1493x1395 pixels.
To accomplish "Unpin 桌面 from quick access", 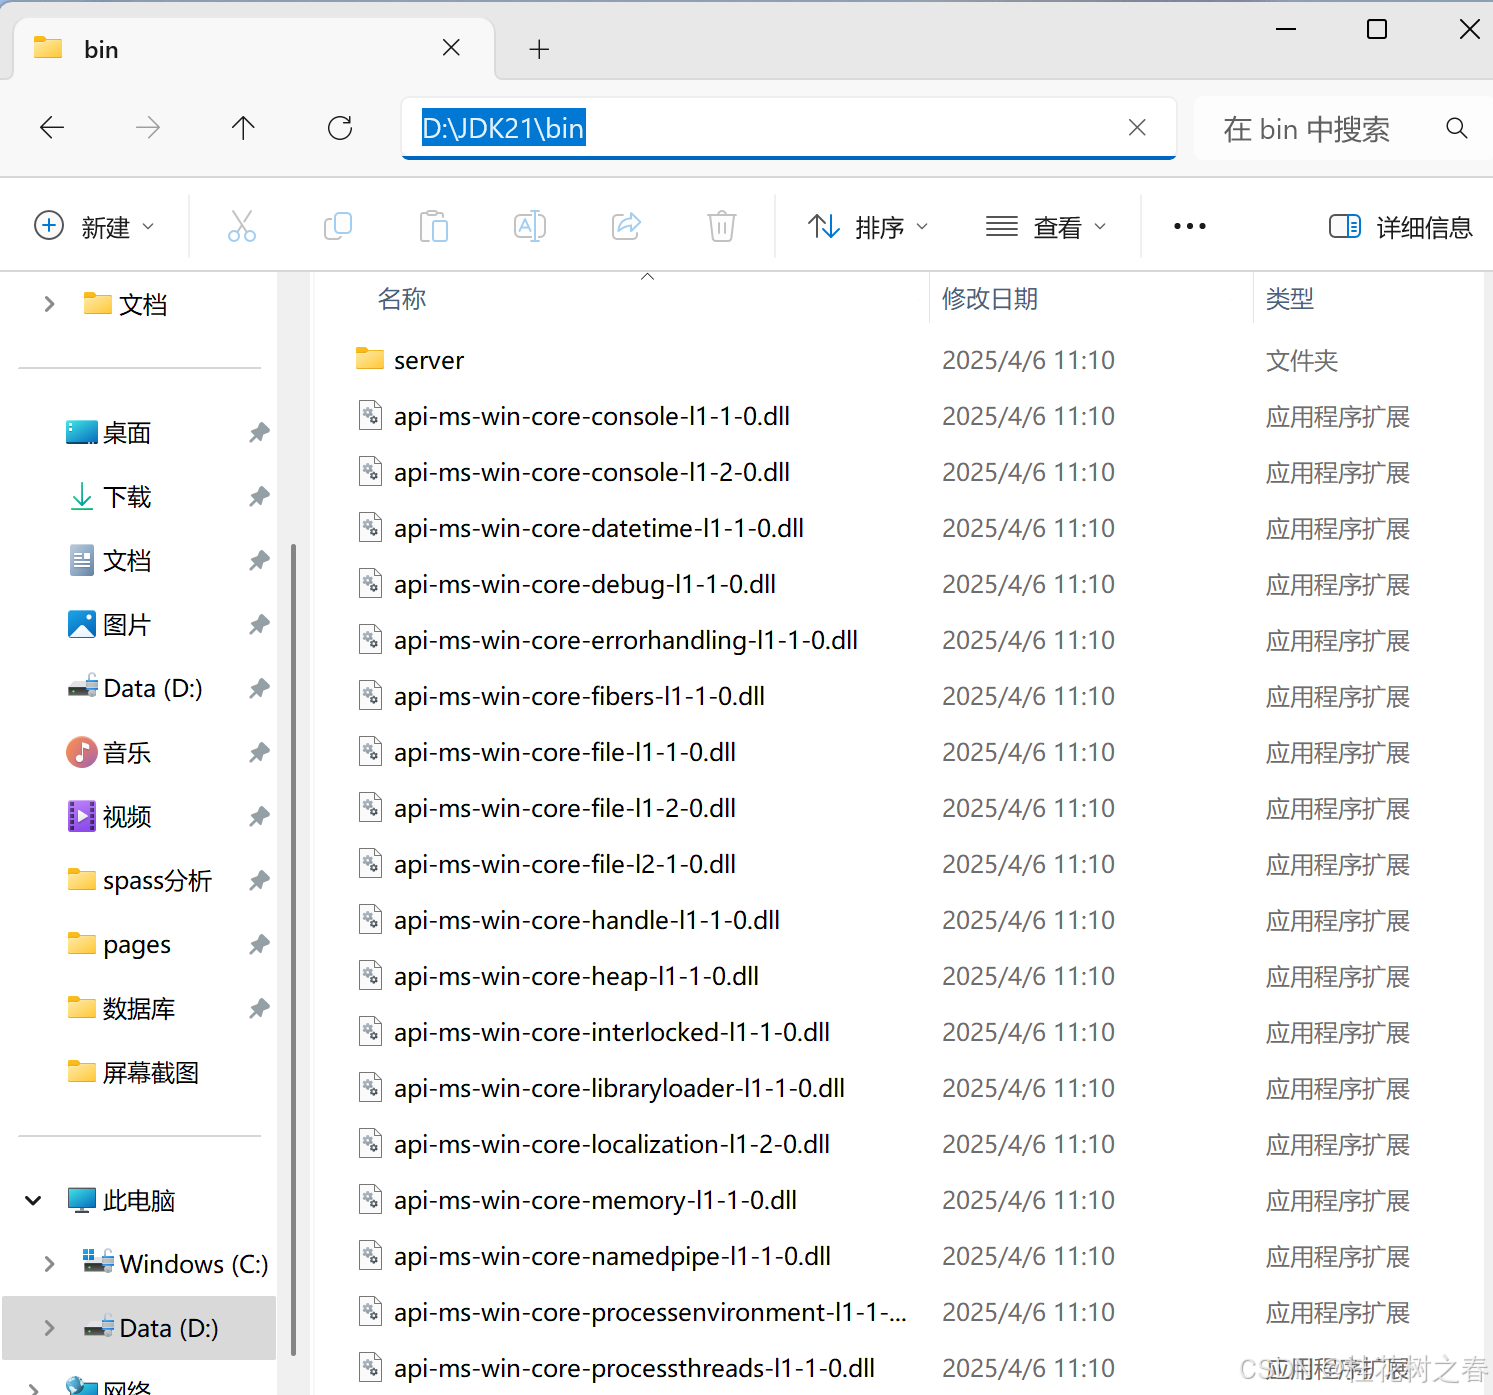I will (x=259, y=432).
